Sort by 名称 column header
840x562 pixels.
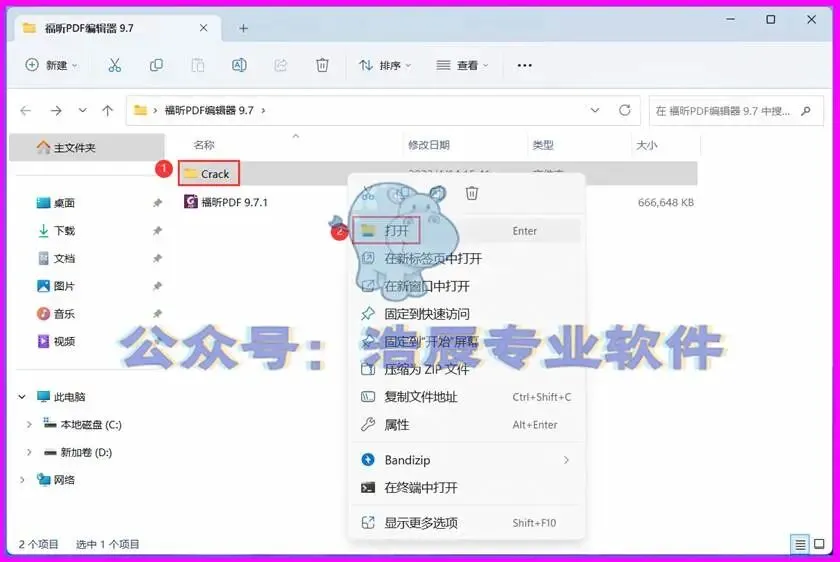click(x=204, y=145)
